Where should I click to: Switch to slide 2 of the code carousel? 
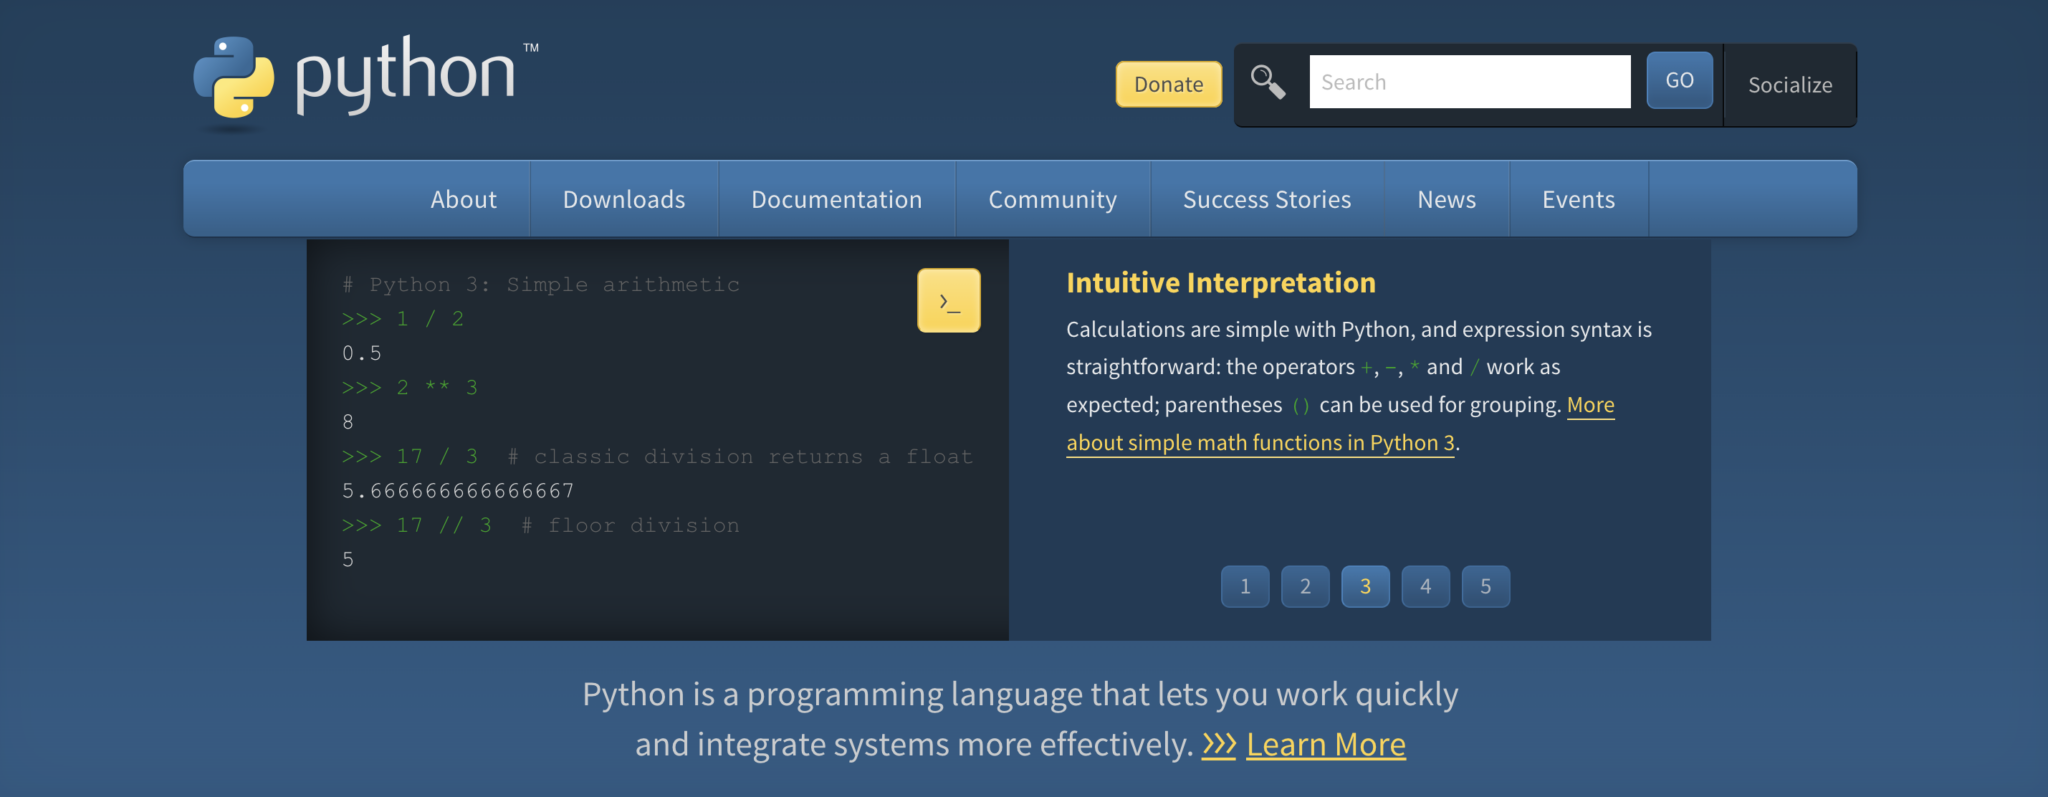(1305, 587)
